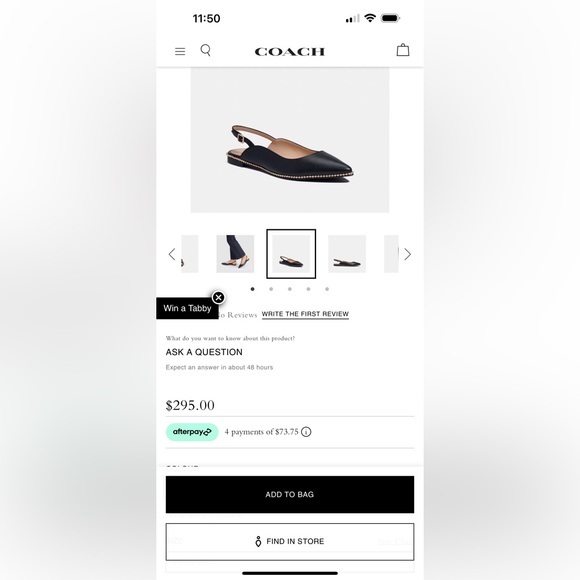Select the highlighted angled shoe thumbnail
Viewport: 580px width, 580px height.
click(x=291, y=254)
